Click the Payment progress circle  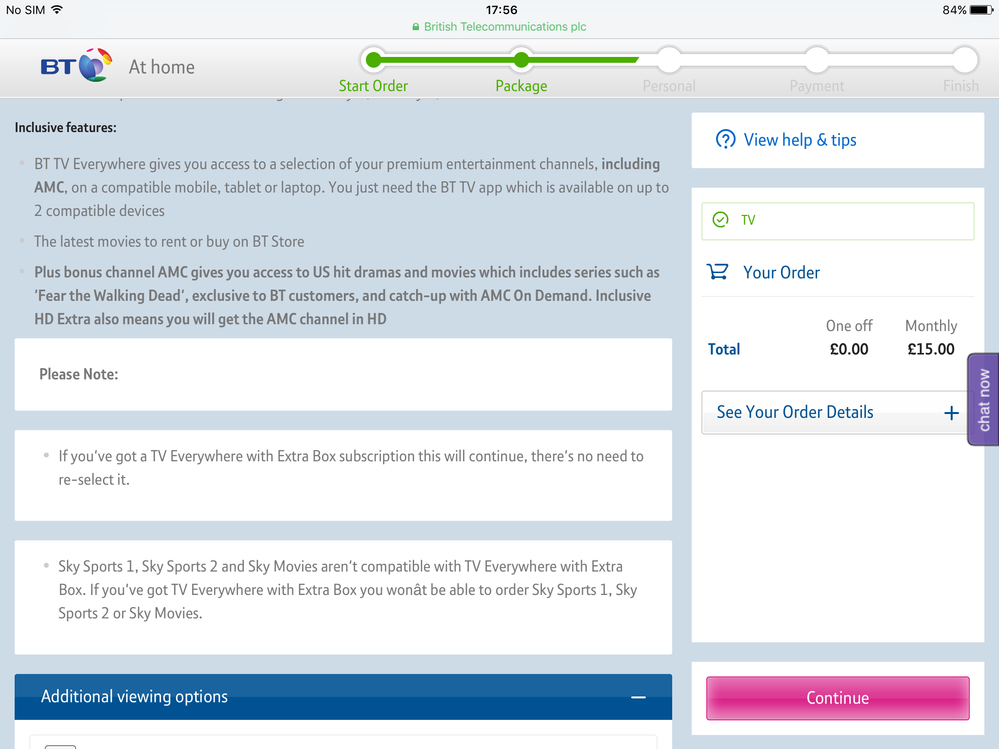[x=817, y=60]
